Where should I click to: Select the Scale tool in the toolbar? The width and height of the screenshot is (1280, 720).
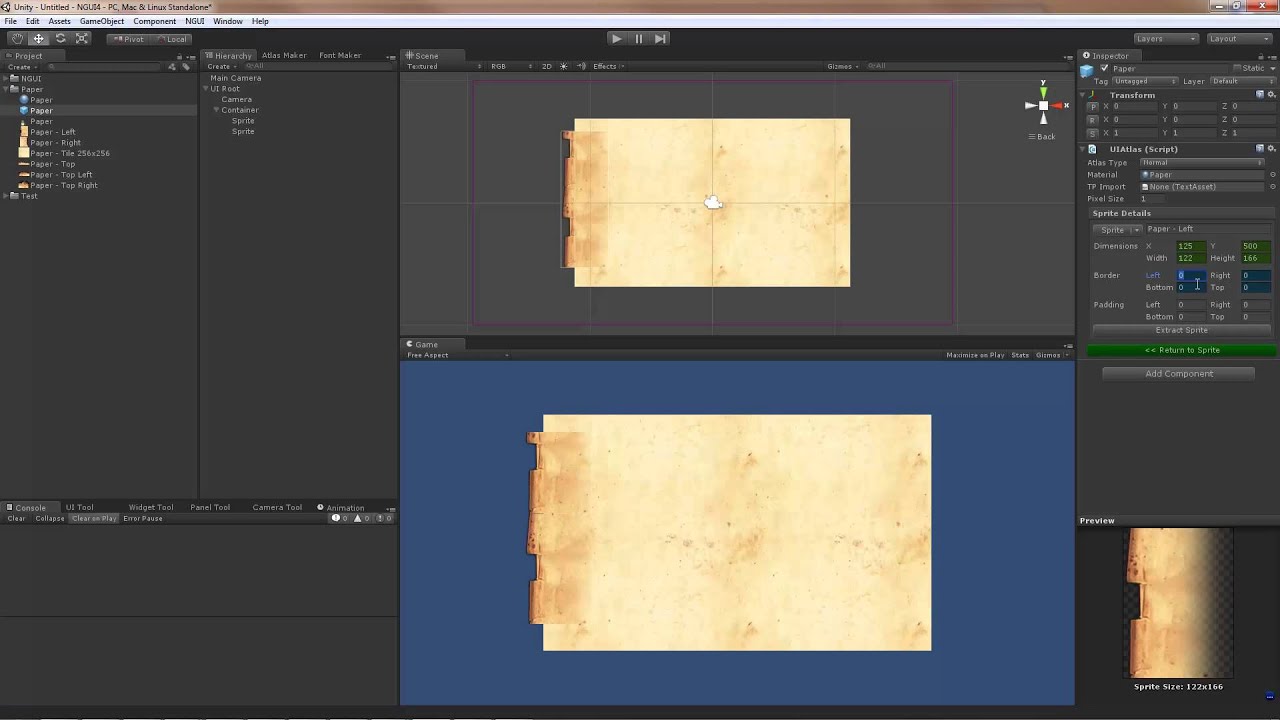(x=82, y=39)
